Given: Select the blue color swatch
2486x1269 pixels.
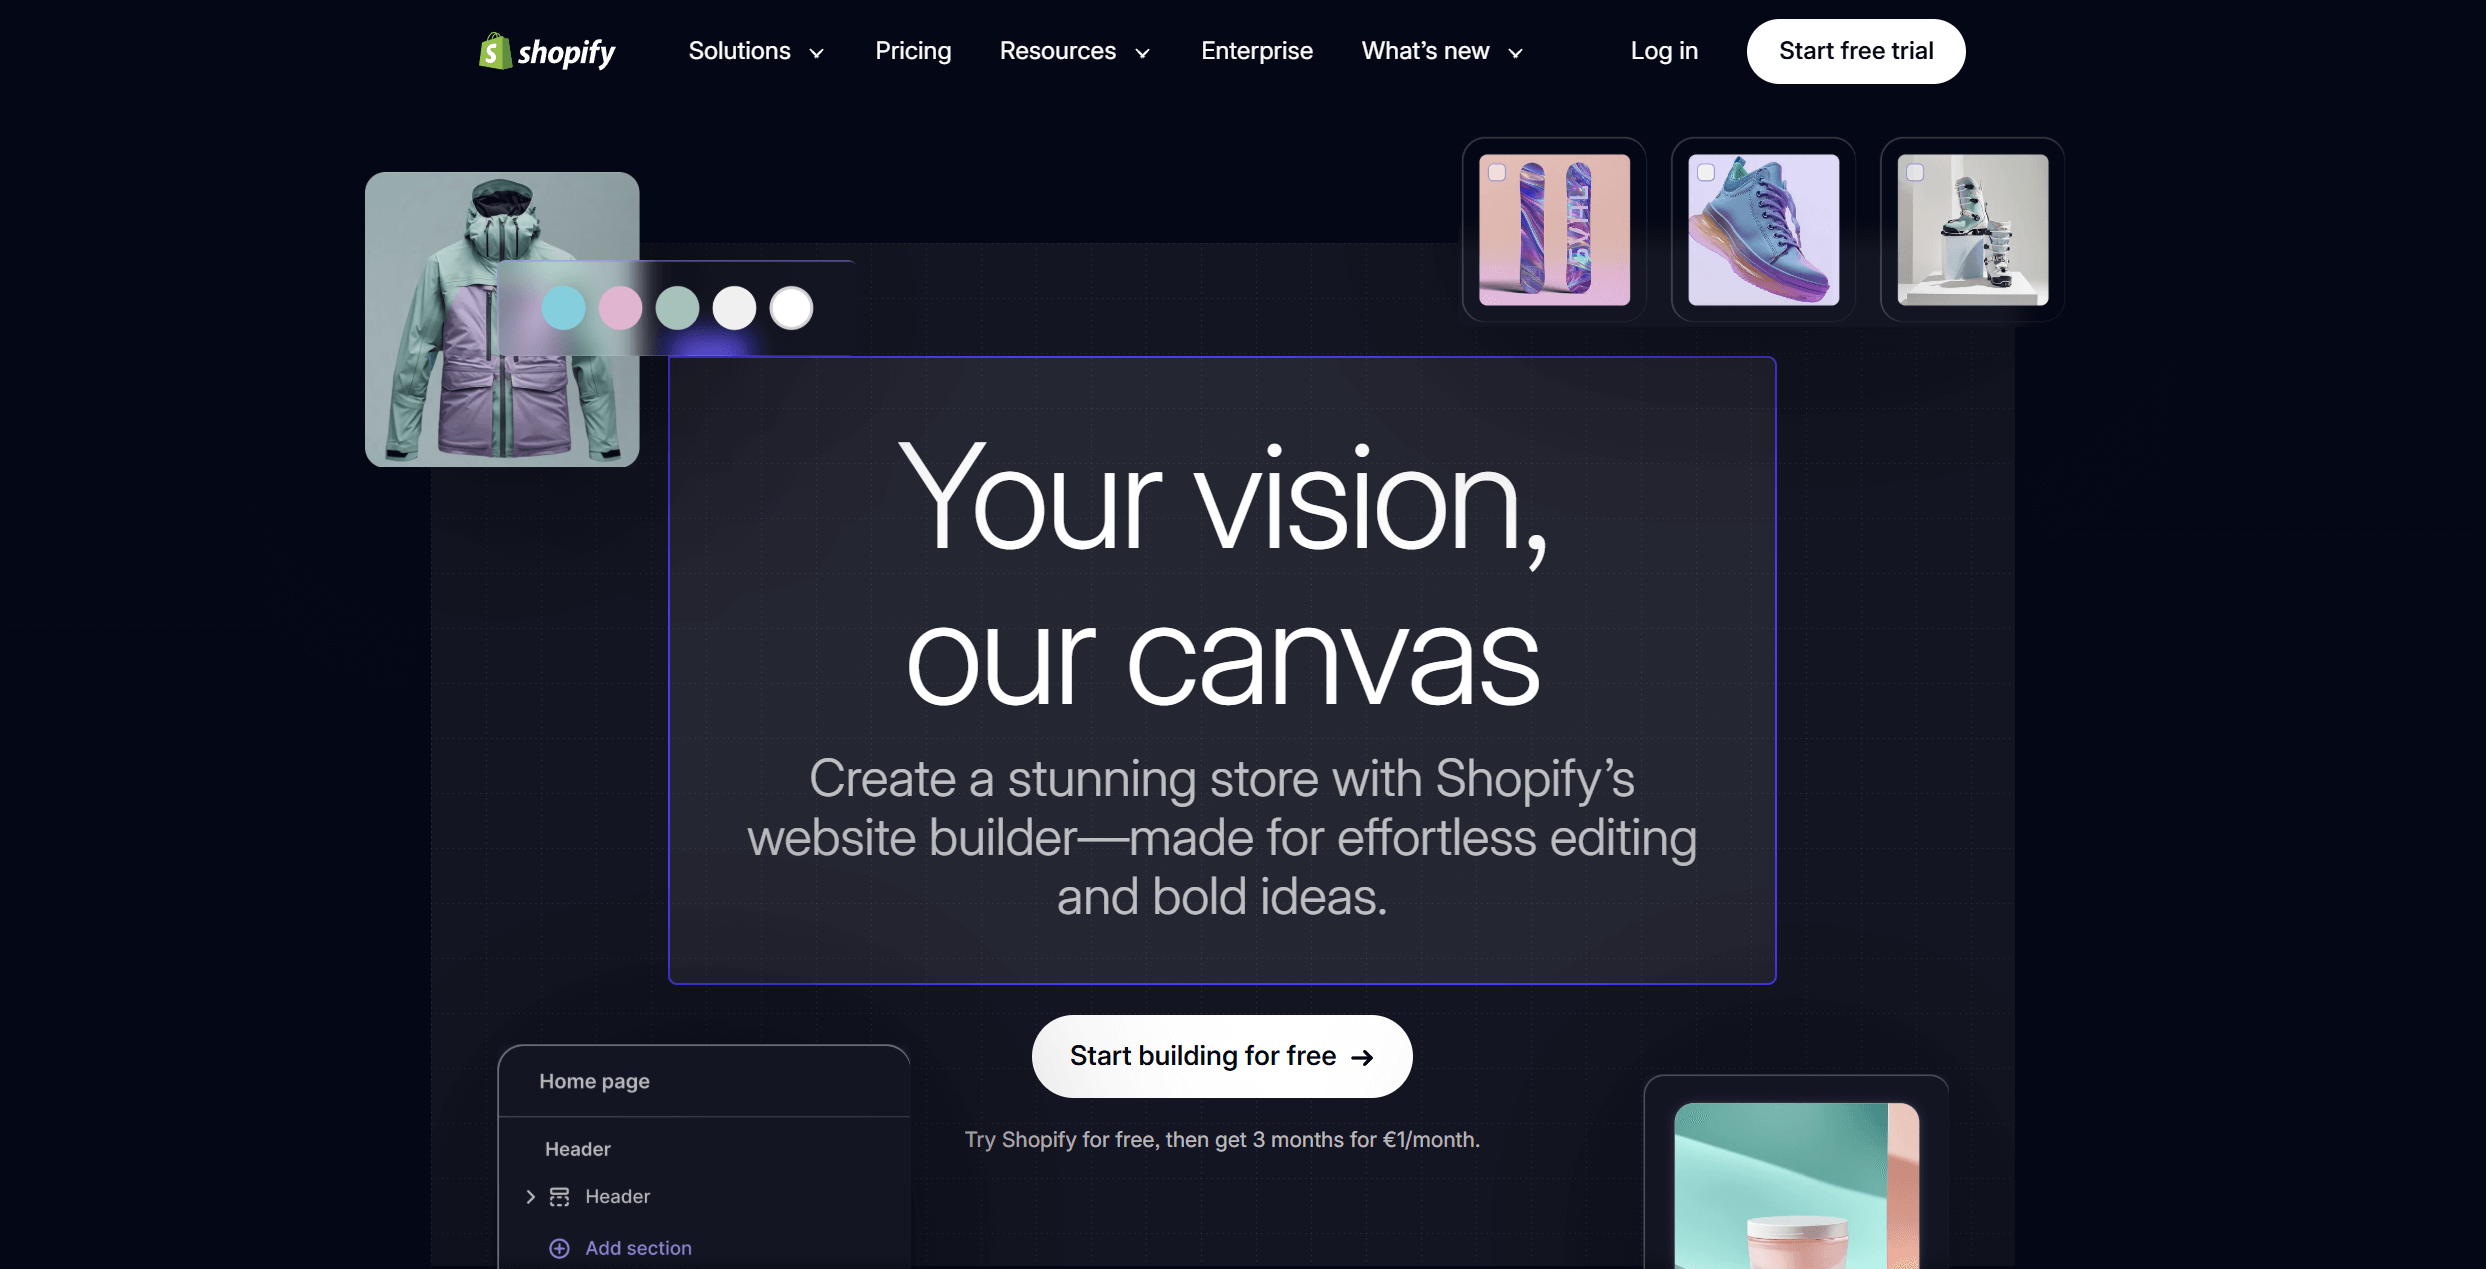Looking at the screenshot, I should tap(563, 308).
